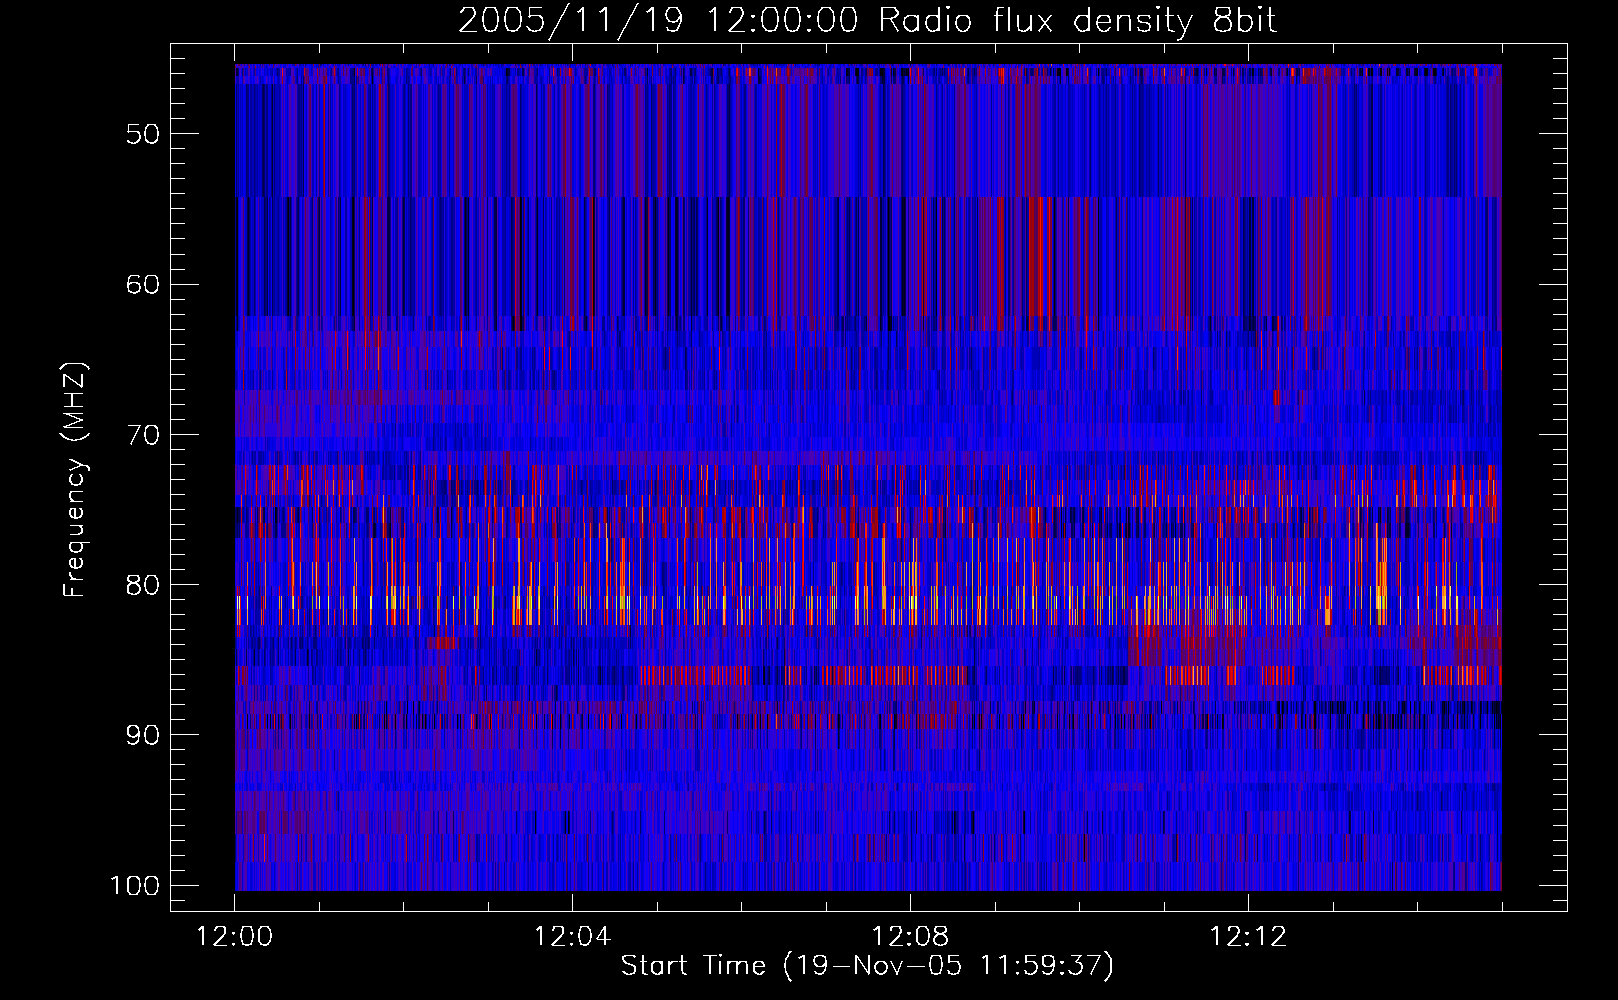This screenshot has width=1618, height=1000.
Task: Select the 70 frequency tick label
Action: pyautogui.click(x=143, y=435)
